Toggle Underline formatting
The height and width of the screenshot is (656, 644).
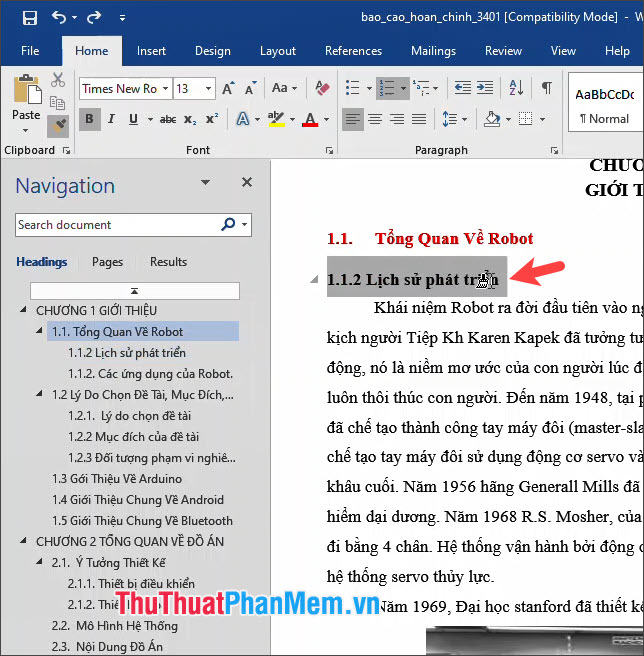click(x=133, y=119)
